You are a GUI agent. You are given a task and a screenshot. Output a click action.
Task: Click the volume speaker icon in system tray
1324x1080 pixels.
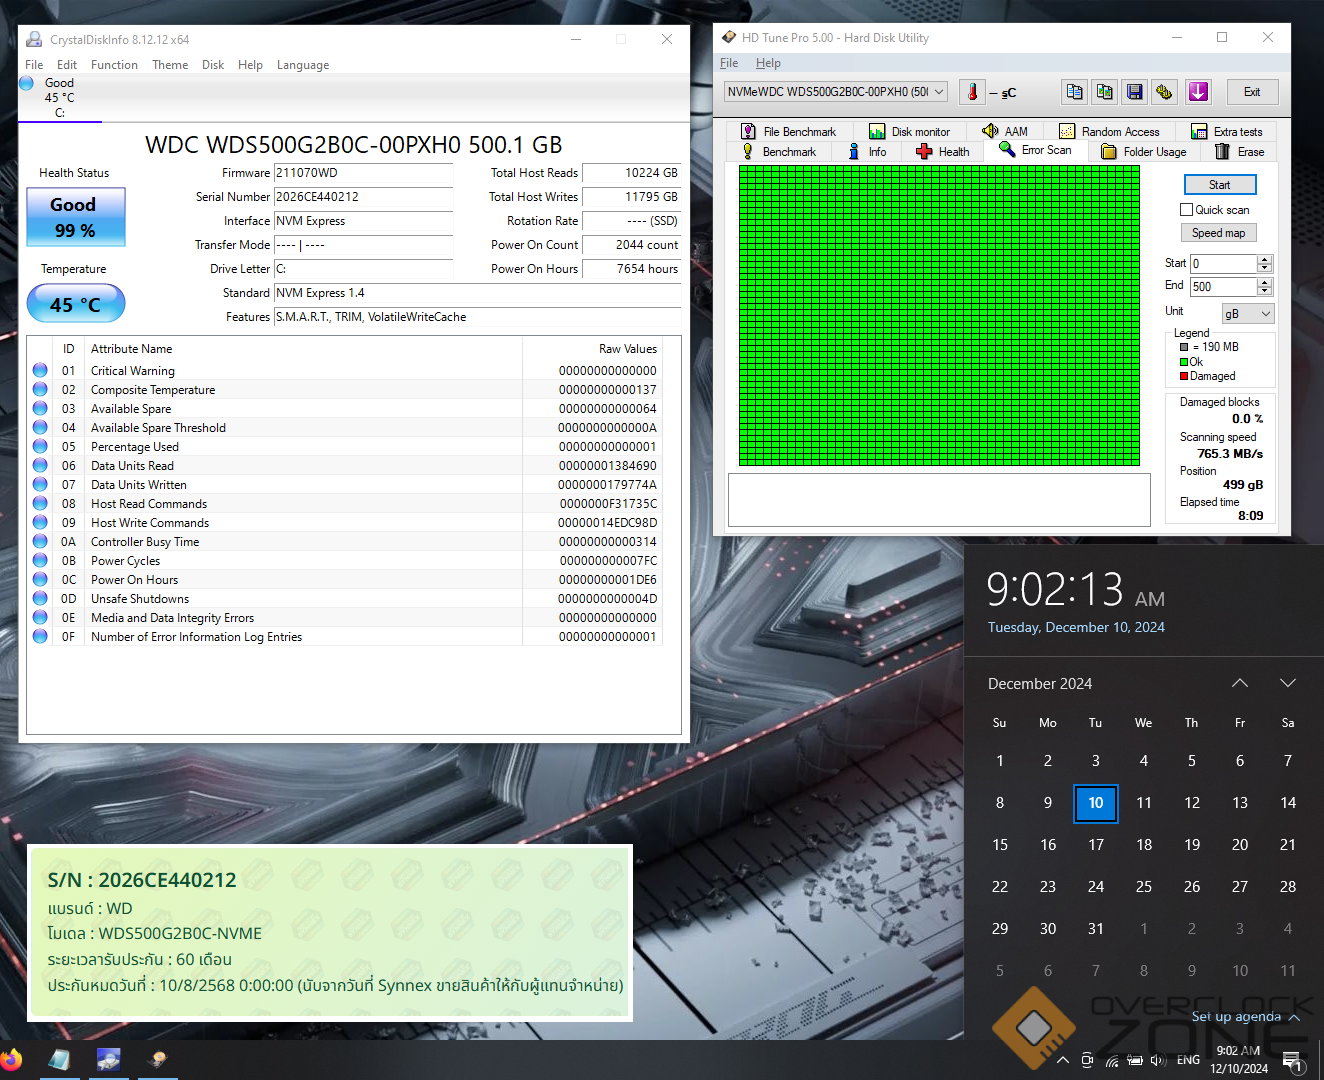click(1158, 1060)
